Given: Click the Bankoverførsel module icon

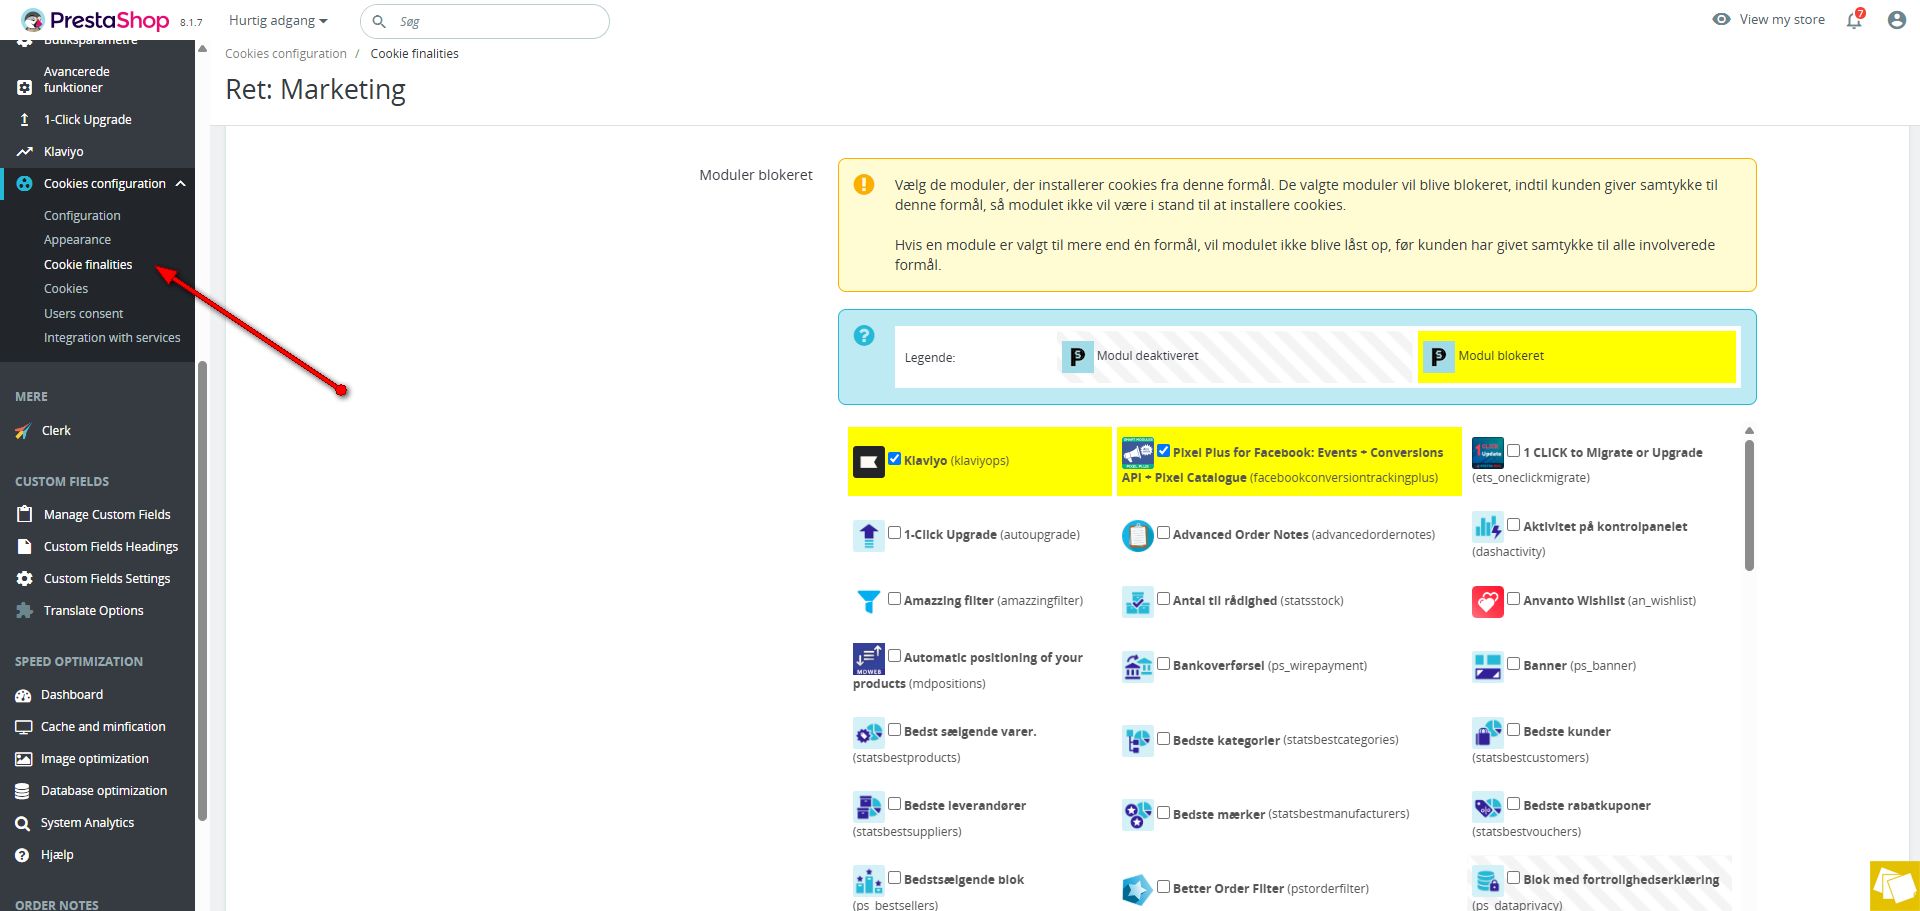Looking at the screenshot, I should point(1137,666).
